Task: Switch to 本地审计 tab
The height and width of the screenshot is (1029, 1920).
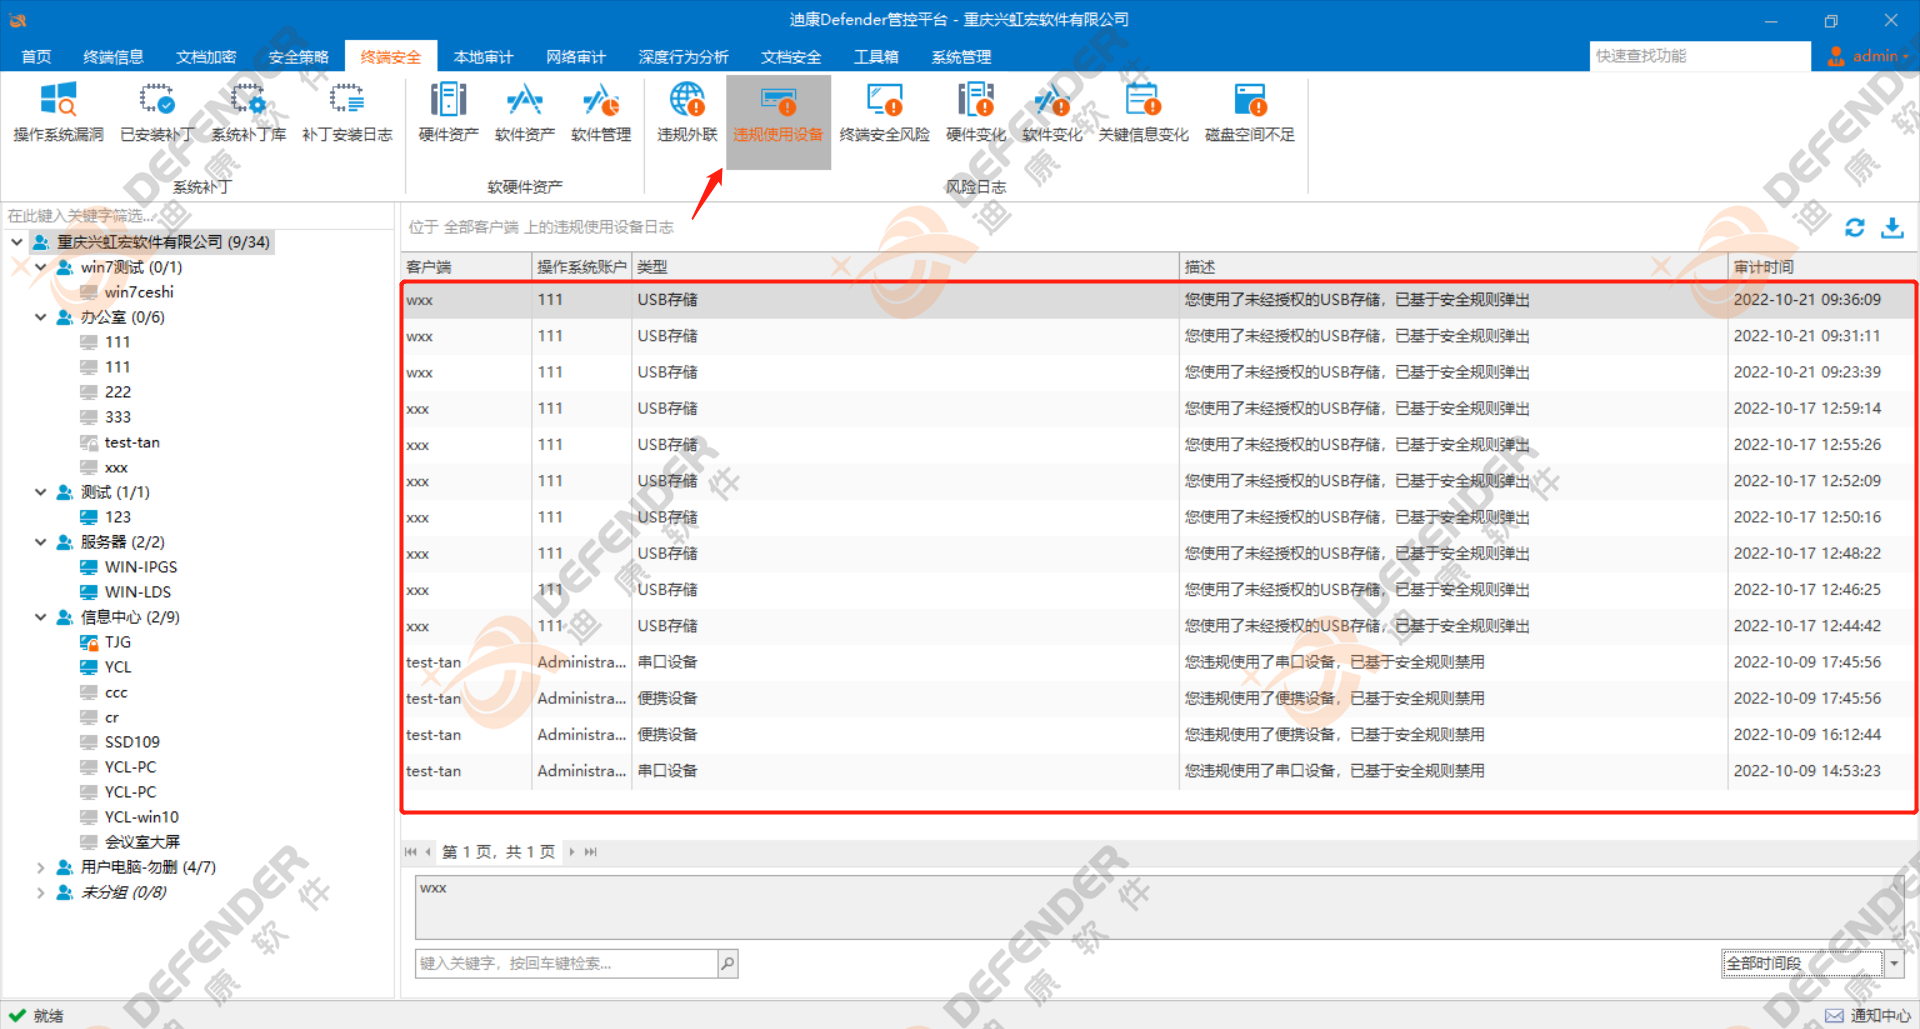Action: [483, 57]
